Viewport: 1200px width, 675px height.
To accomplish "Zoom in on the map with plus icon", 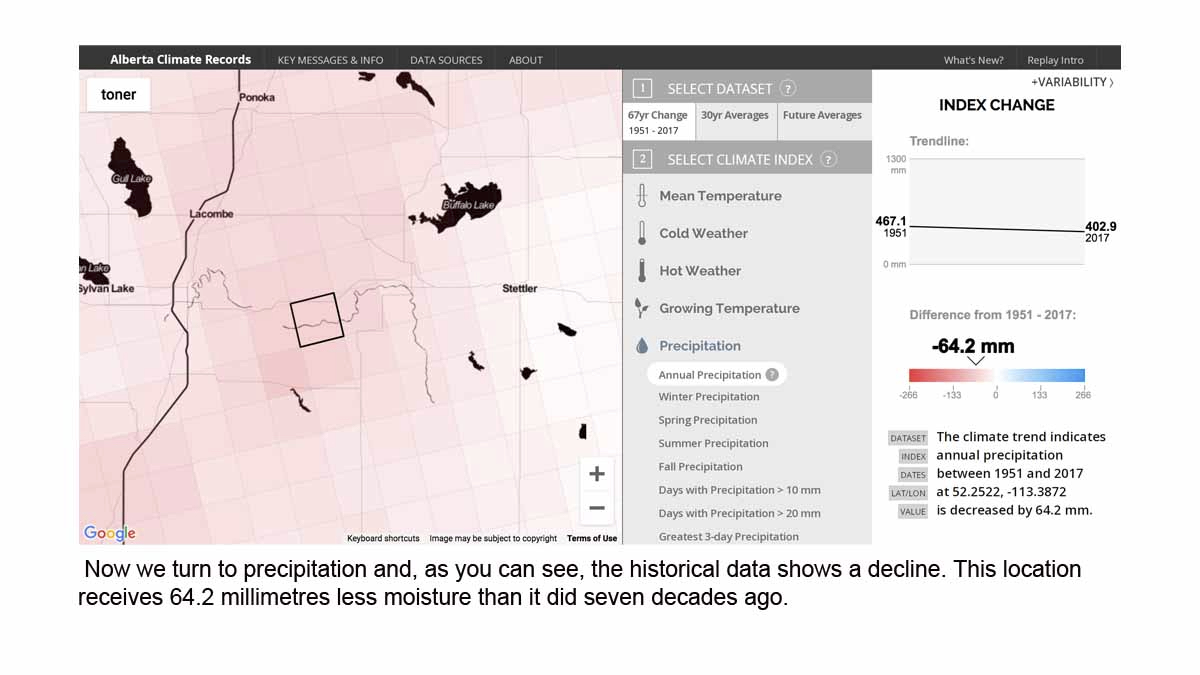I will click(x=596, y=473).
